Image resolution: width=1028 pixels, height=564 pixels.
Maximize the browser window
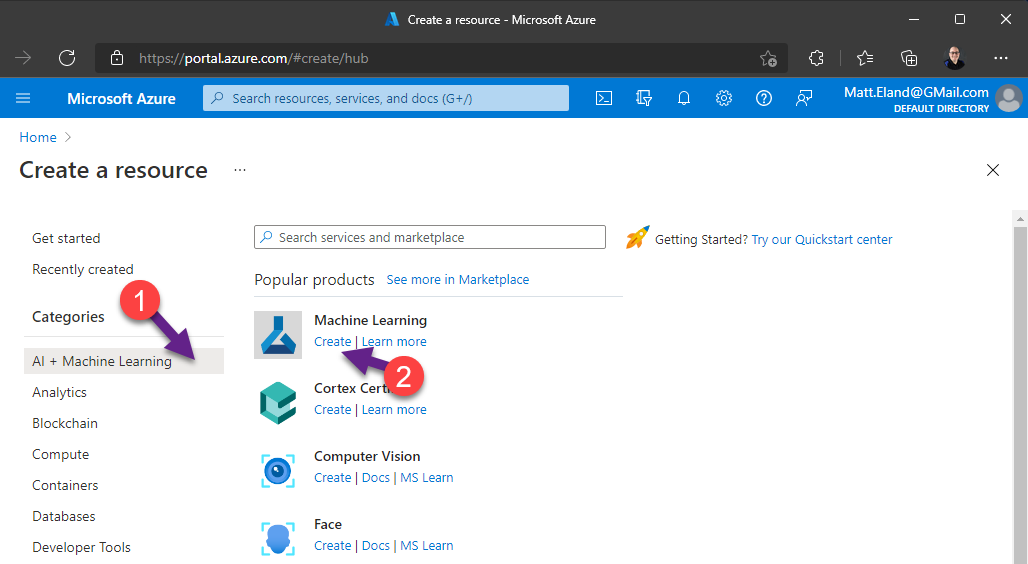click(x=960, y=20)
